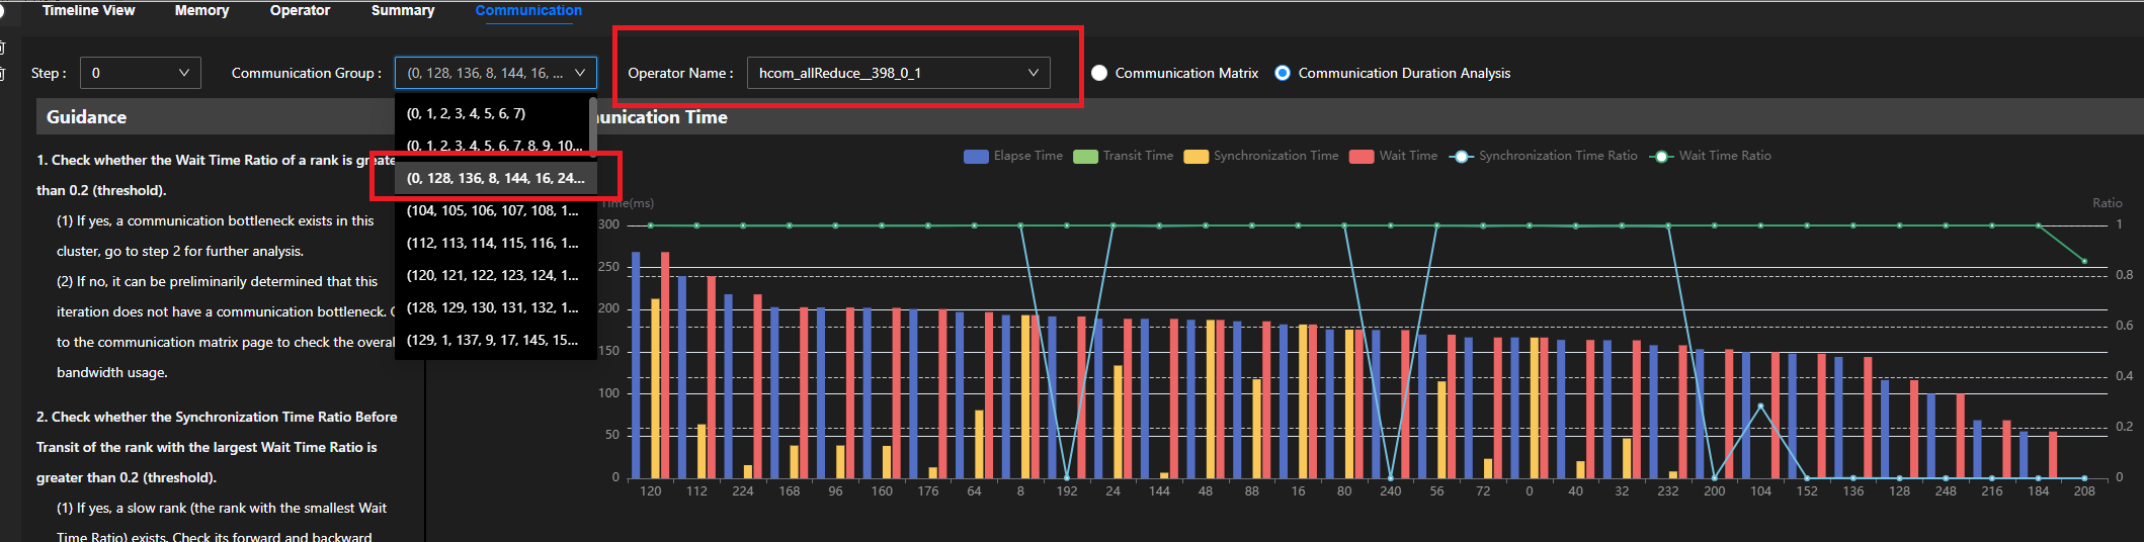Select the Communication tab
This screenshot has height=542, width=2144.
(x=528, y=10)
